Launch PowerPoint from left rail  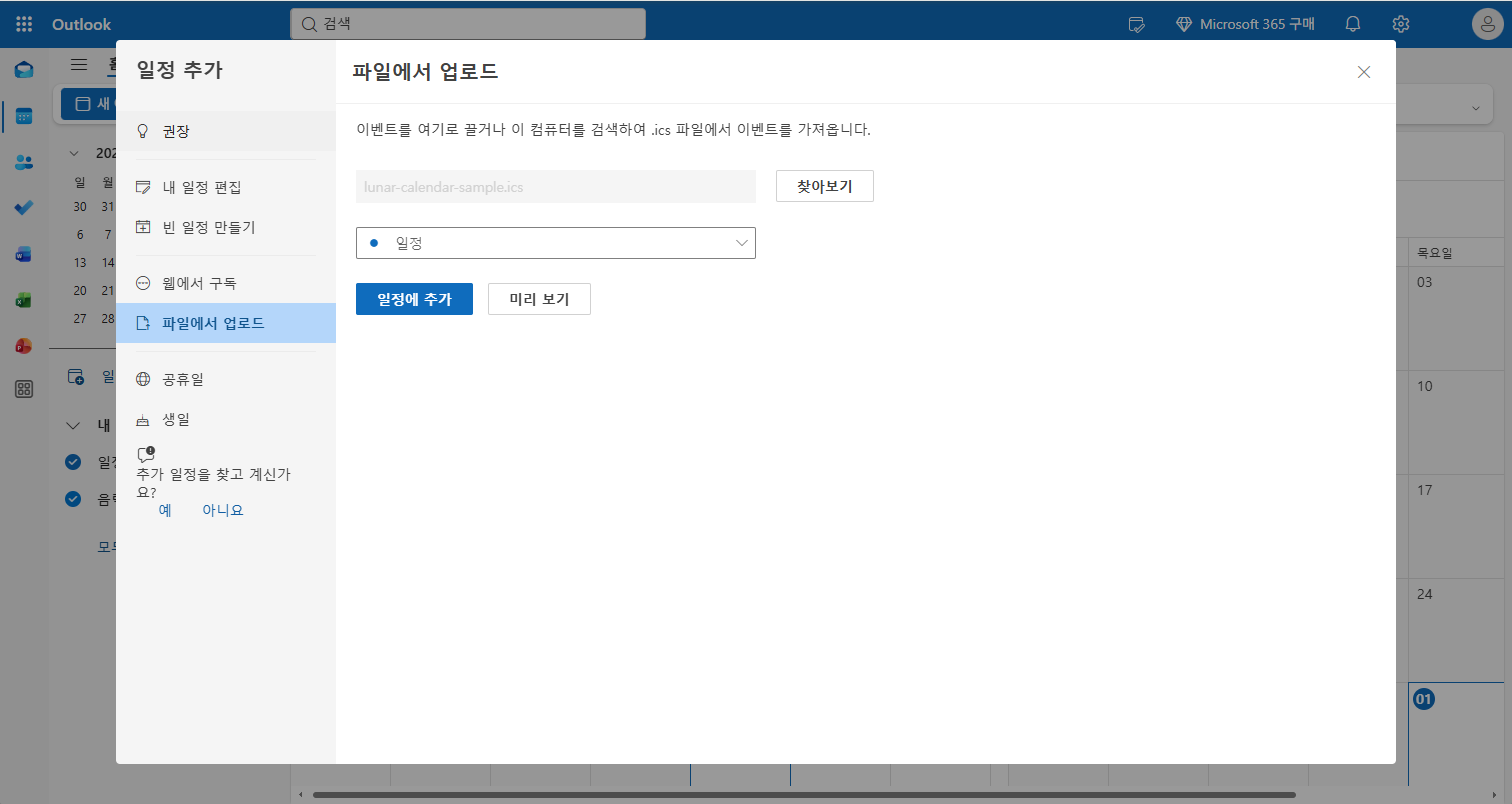[24, 346]
